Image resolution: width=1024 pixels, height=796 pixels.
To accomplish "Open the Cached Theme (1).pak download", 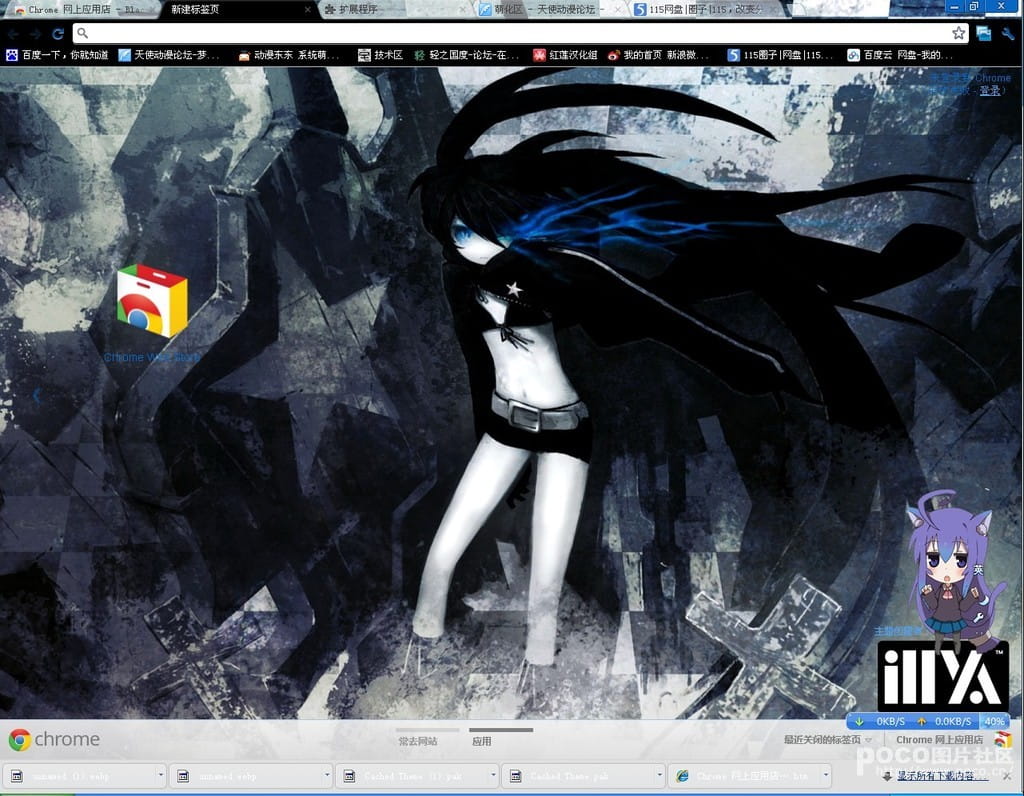I will 413,776.
